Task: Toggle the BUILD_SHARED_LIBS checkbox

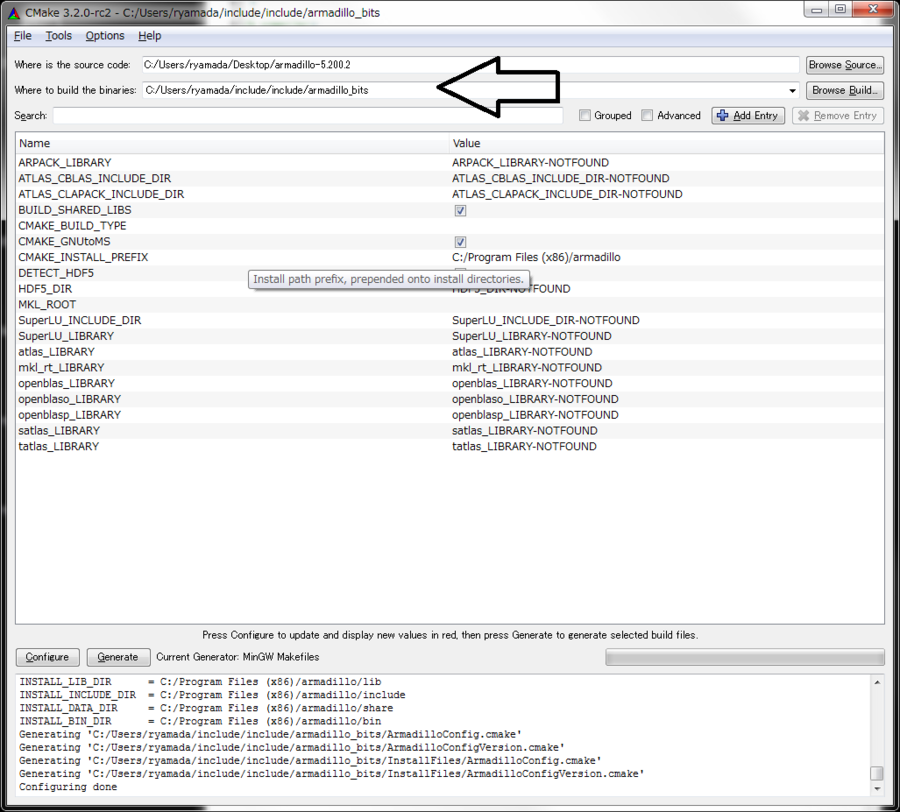Action: pyautogui.click(x=460, y=211)
